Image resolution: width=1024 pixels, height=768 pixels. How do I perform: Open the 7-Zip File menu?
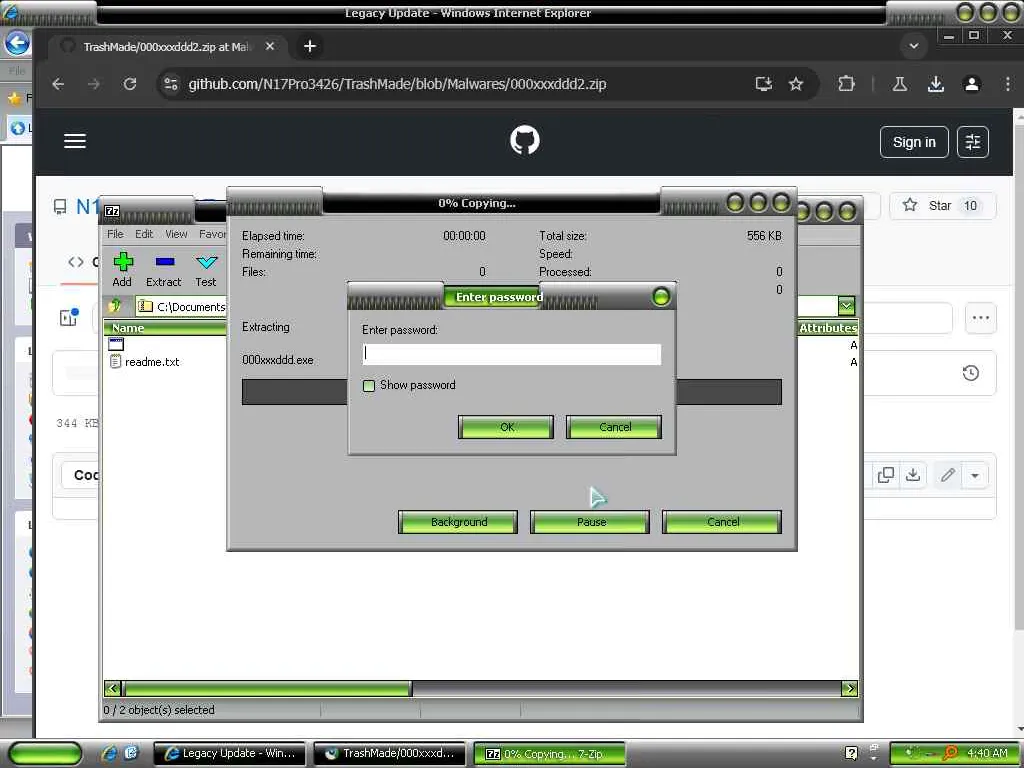click(x=115, y=234)
